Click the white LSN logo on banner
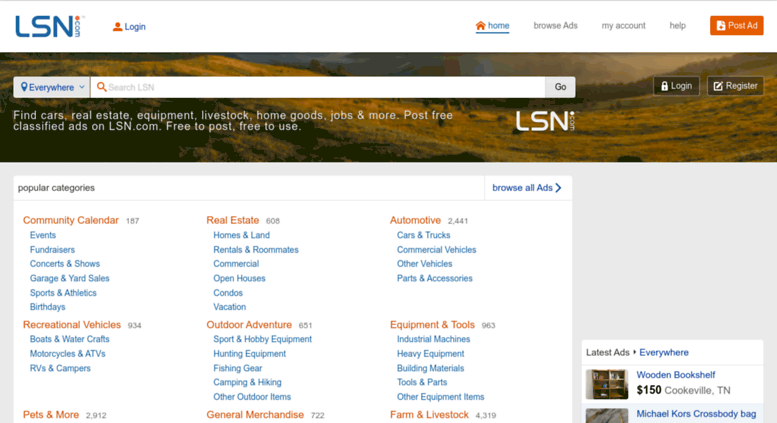 click(x=545, y=121)
